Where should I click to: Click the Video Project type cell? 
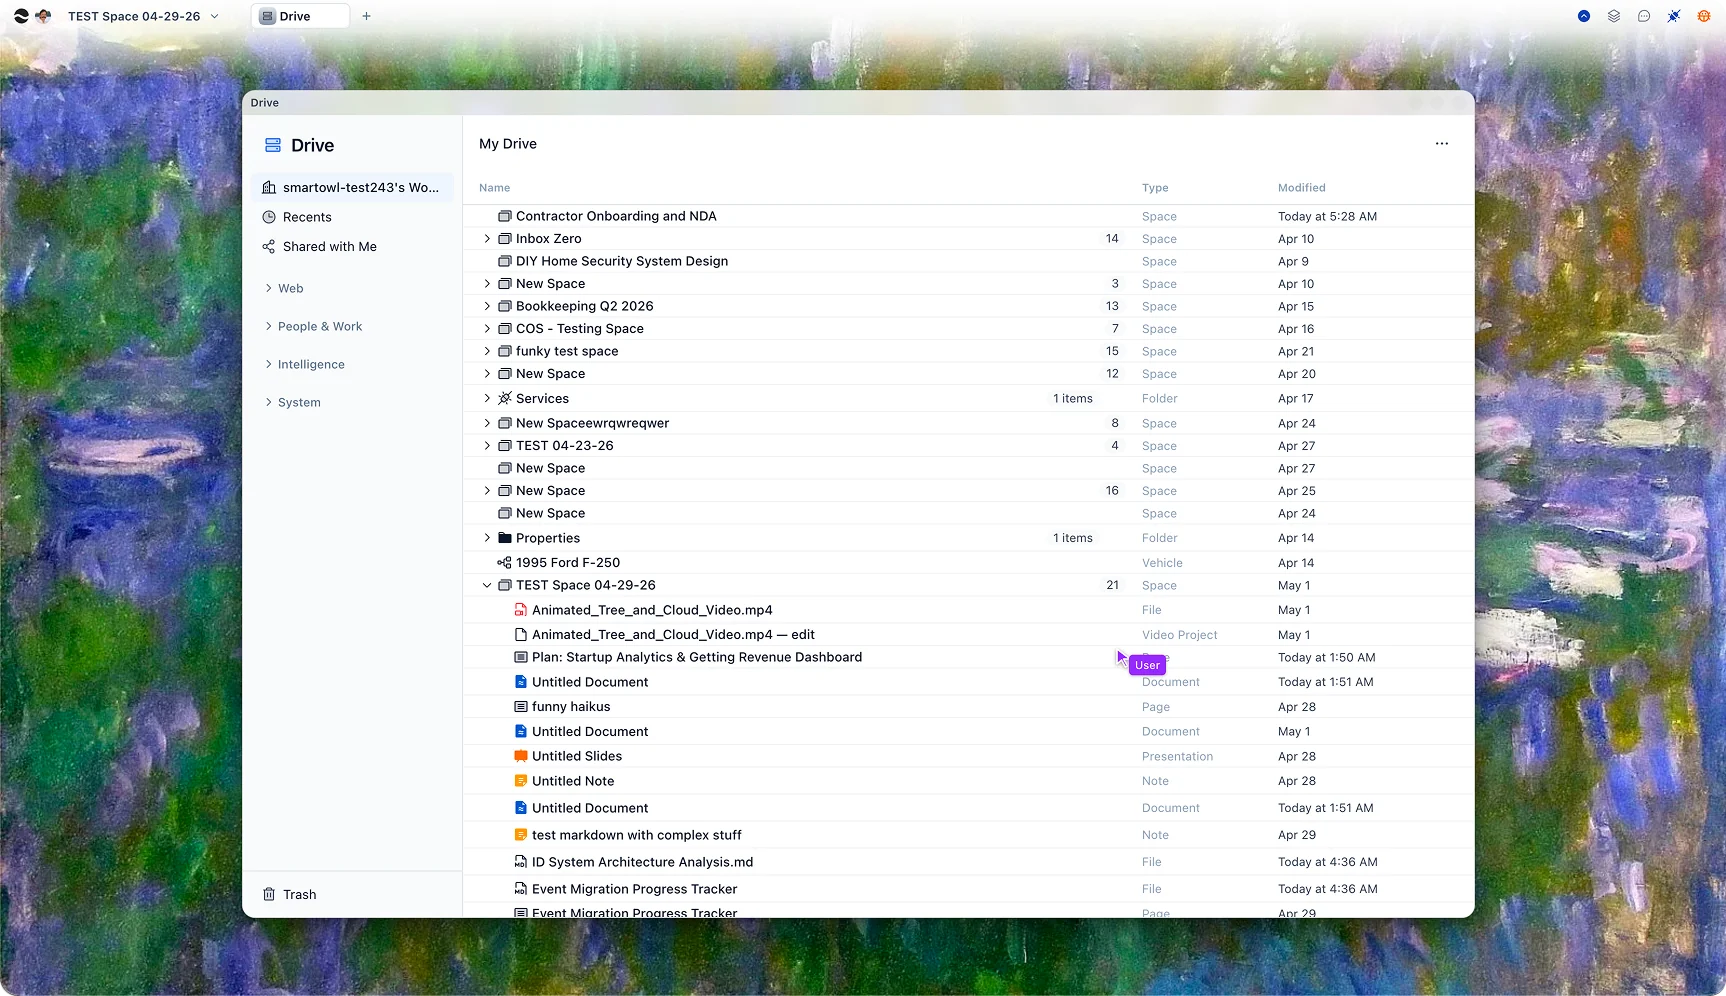(1180, 635)
